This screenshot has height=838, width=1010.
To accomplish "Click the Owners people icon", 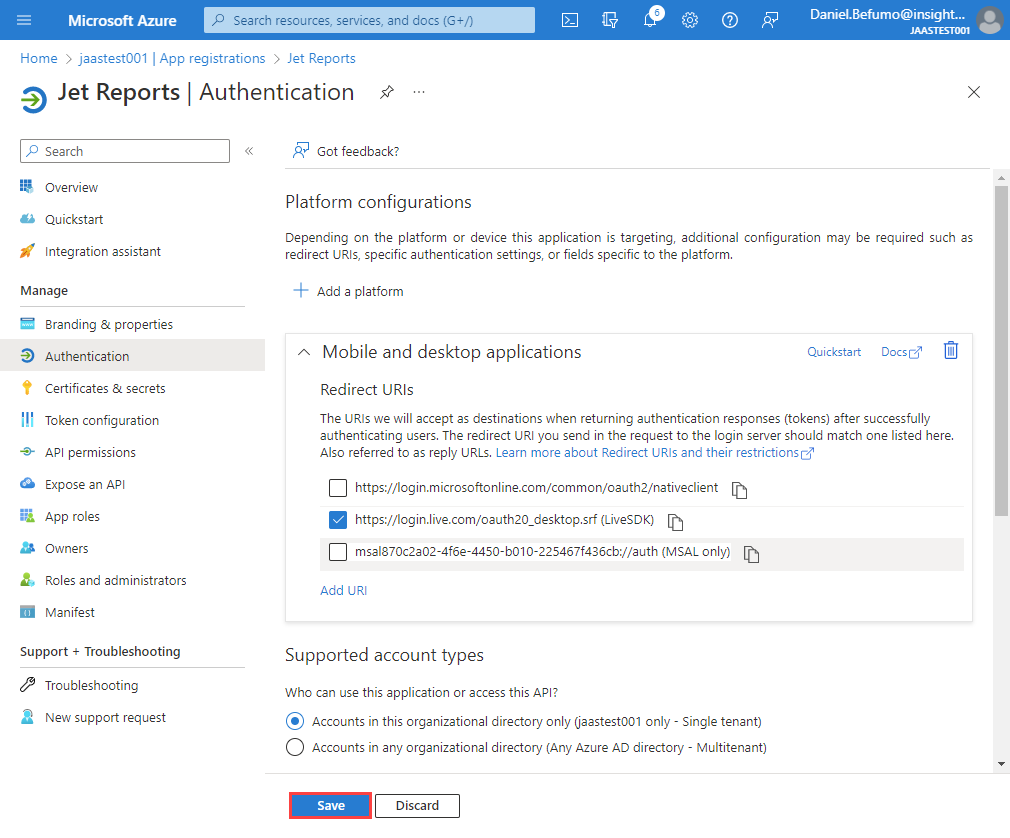I will 27,548.
